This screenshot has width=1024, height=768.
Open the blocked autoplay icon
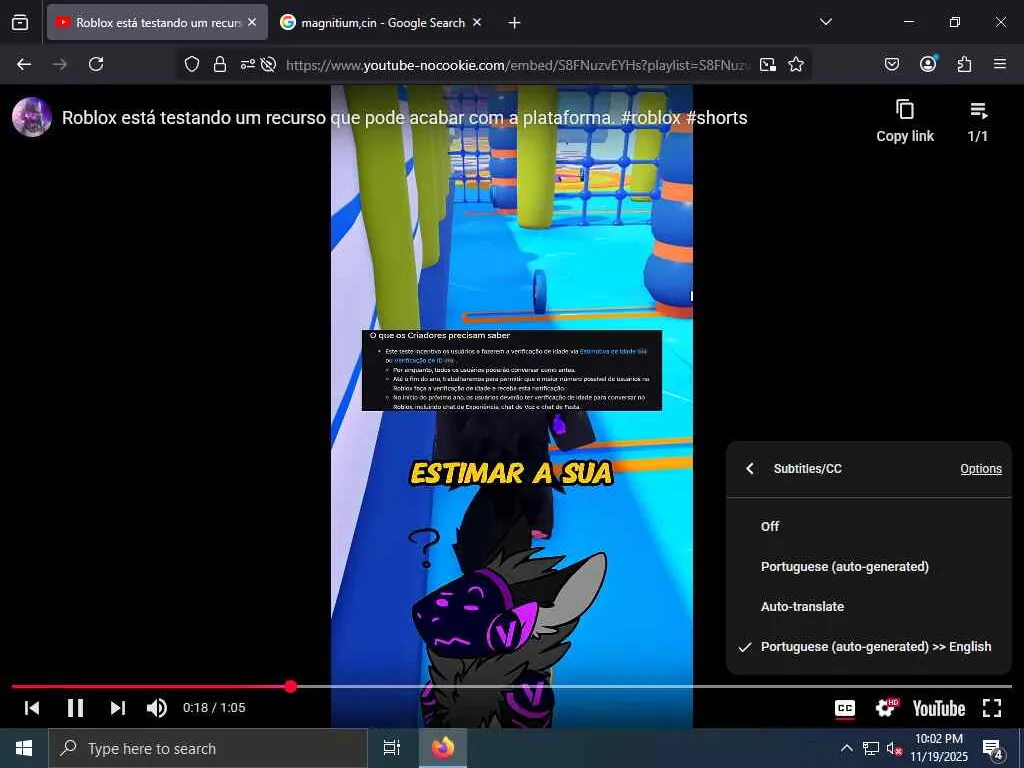tap(268, 64)
